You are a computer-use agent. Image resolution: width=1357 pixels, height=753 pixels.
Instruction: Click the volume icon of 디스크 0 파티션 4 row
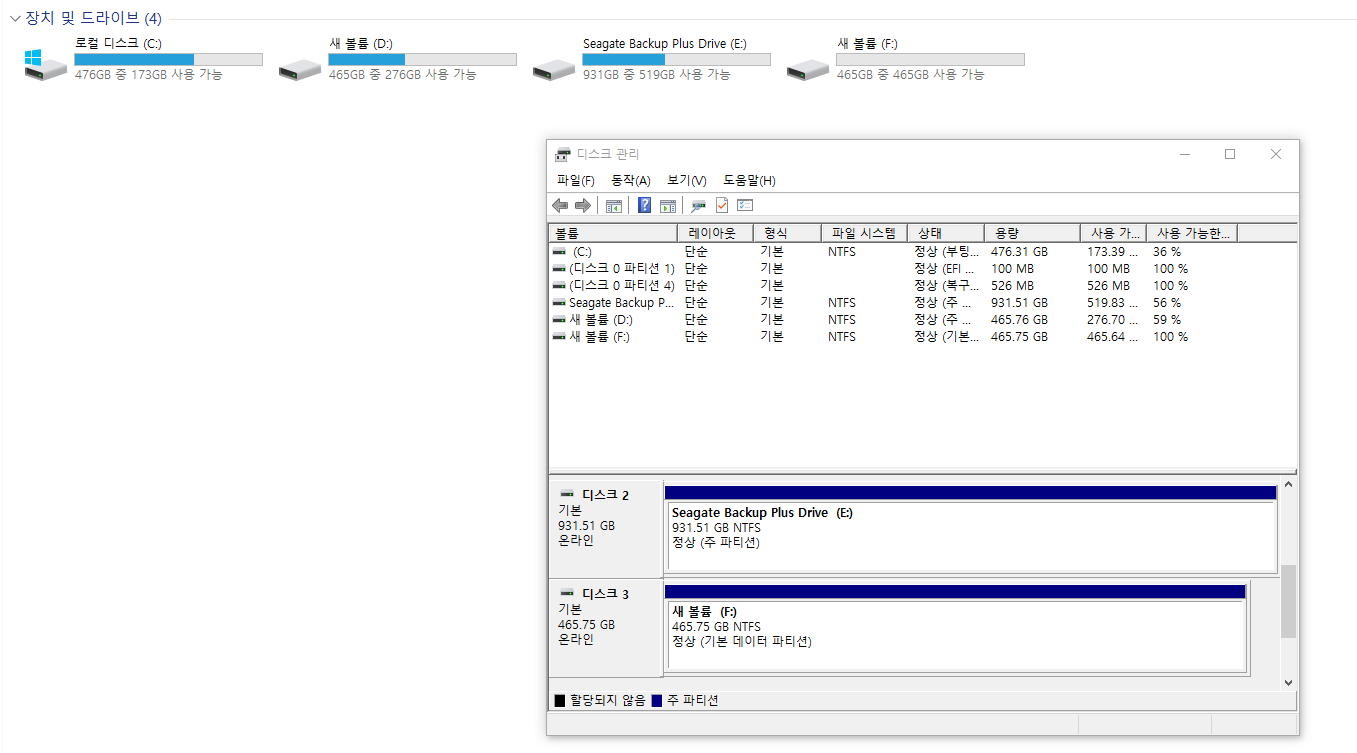(x=559, y=286)
